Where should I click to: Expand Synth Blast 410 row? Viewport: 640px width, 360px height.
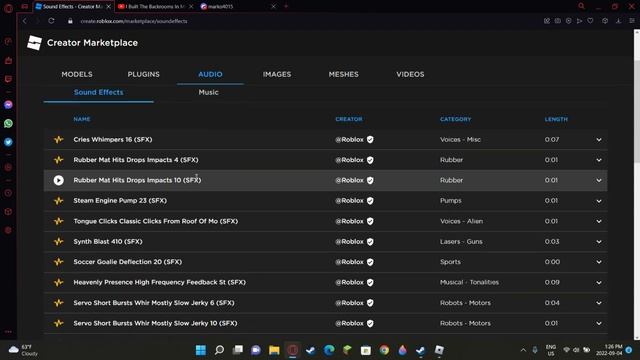tap(599, 242)
